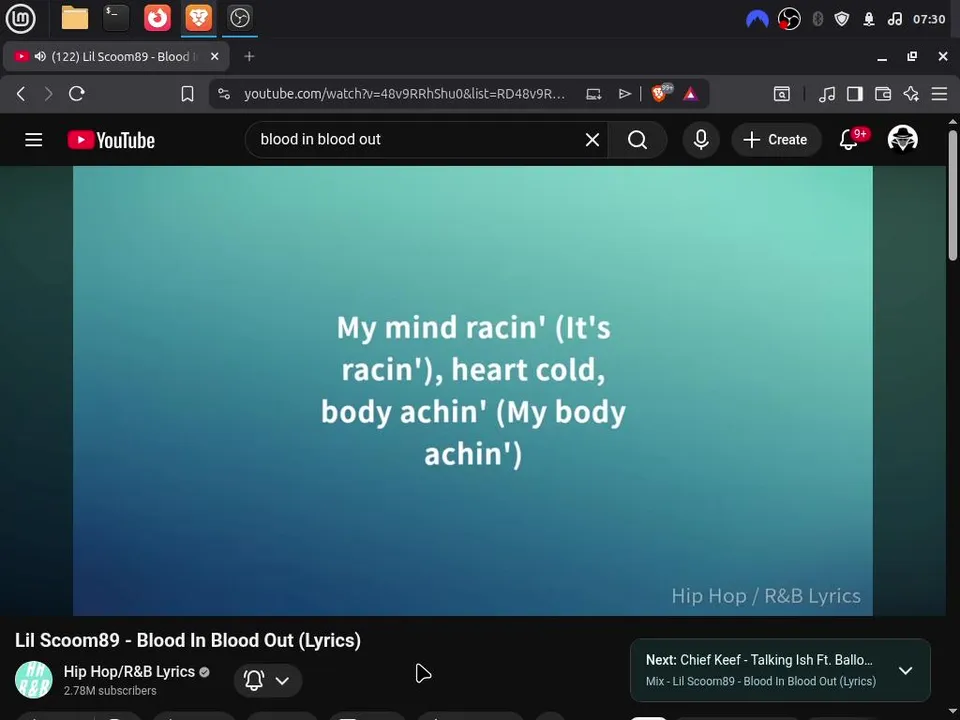Open the Brave main hamburger menu

click(939, 94)
